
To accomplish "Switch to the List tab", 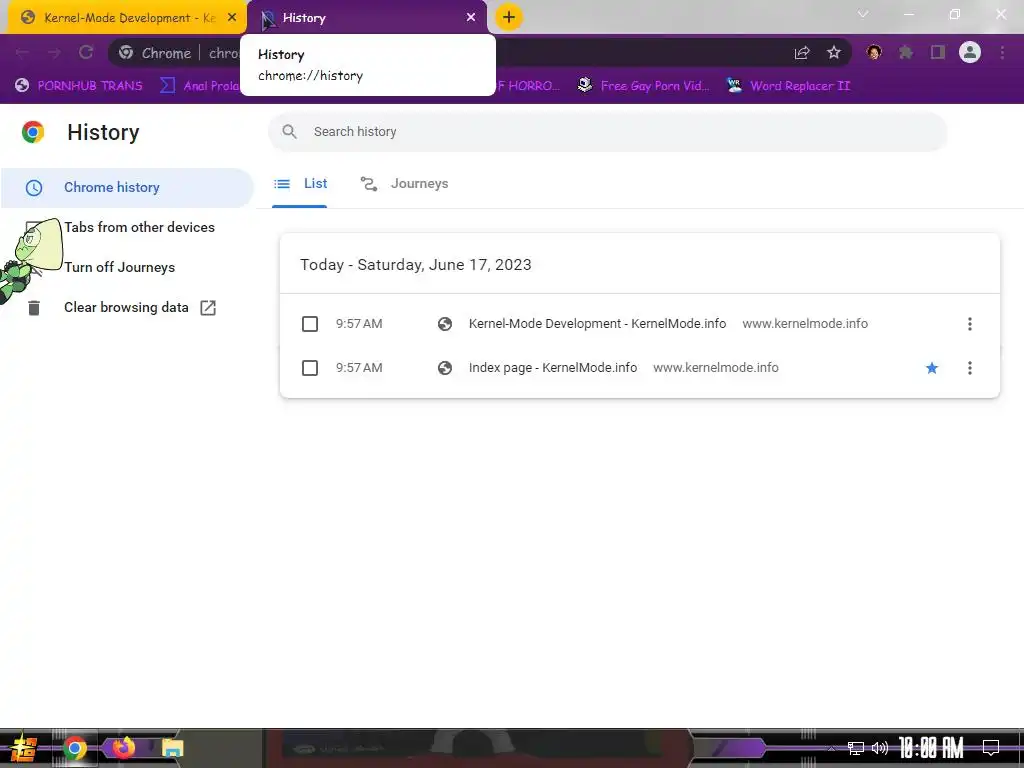I will (x=300, y=184).
